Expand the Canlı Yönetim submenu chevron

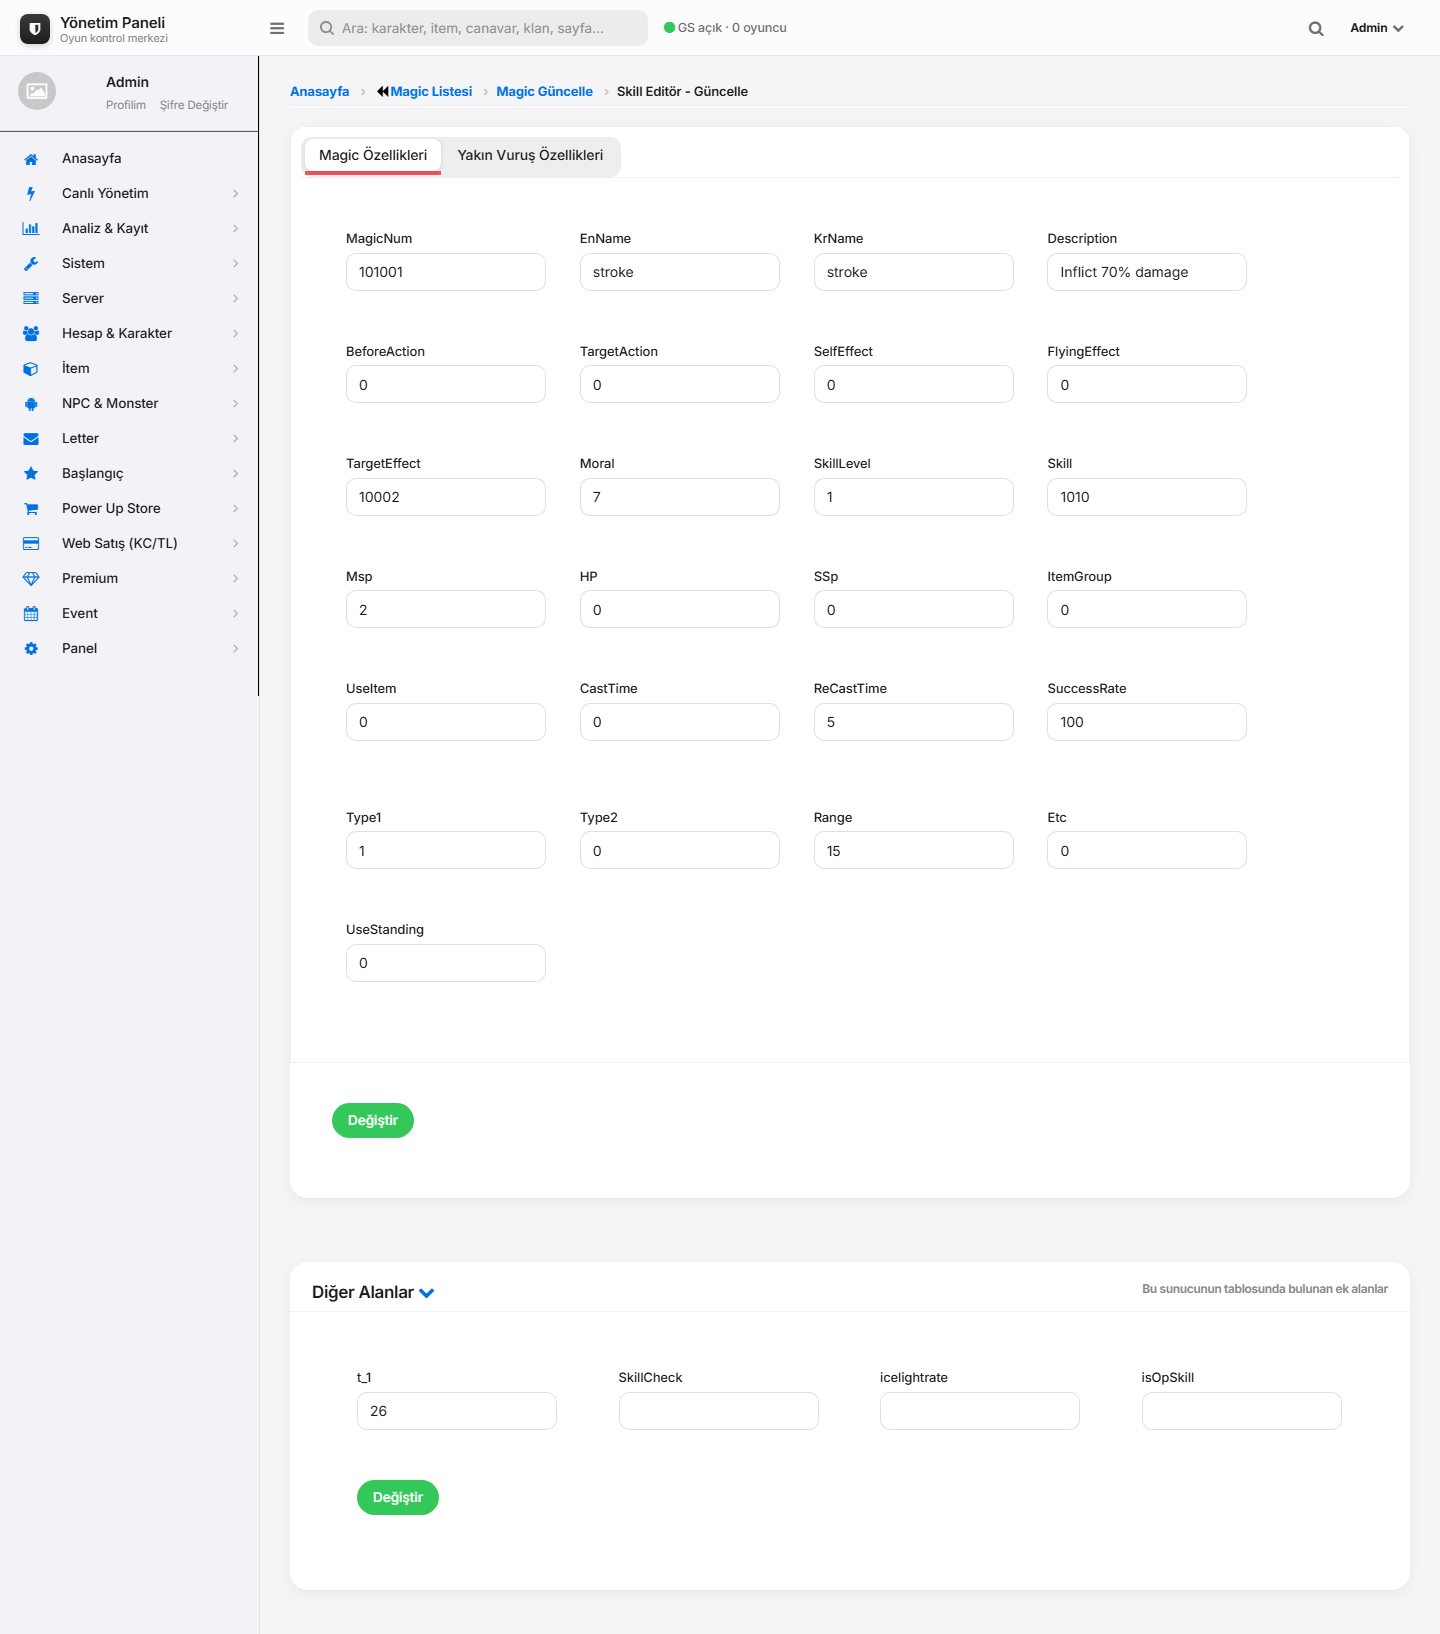(236, 194)
